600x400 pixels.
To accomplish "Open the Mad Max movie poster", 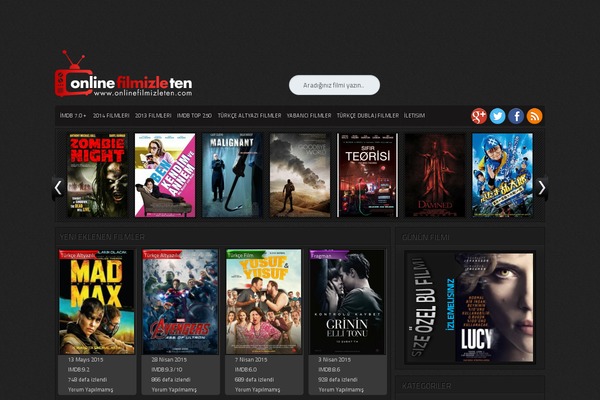I will (x=97, y=302).
